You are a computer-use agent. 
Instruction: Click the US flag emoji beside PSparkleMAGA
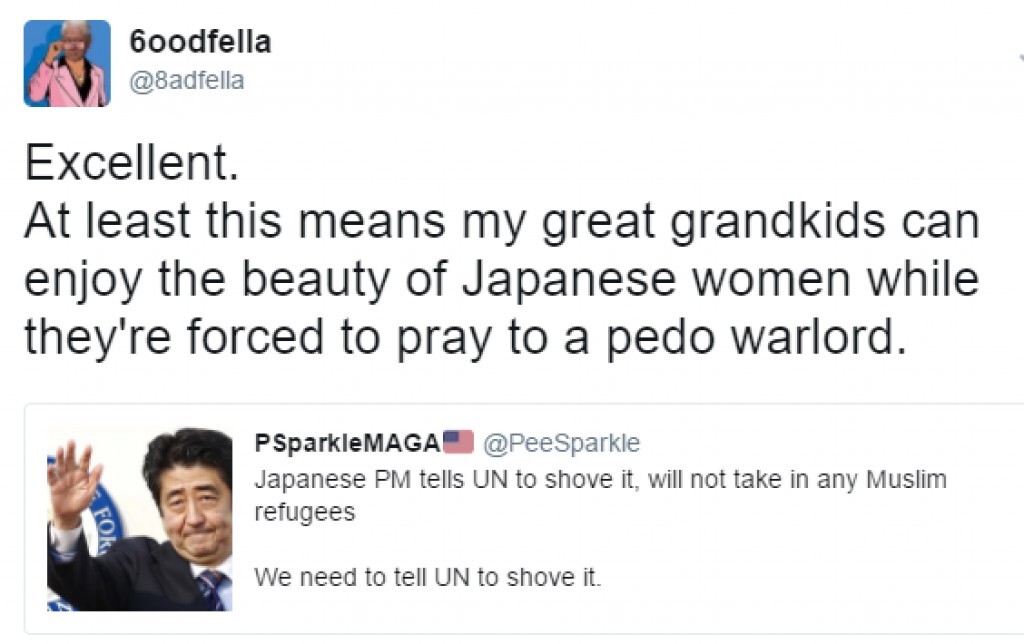click(x=458, y=441)
